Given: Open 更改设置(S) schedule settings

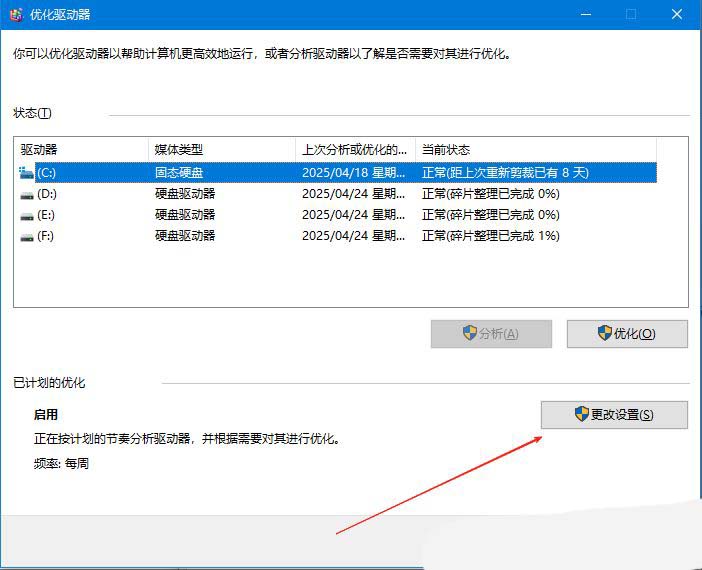Looking at the screenshot, I should (614, 414).
